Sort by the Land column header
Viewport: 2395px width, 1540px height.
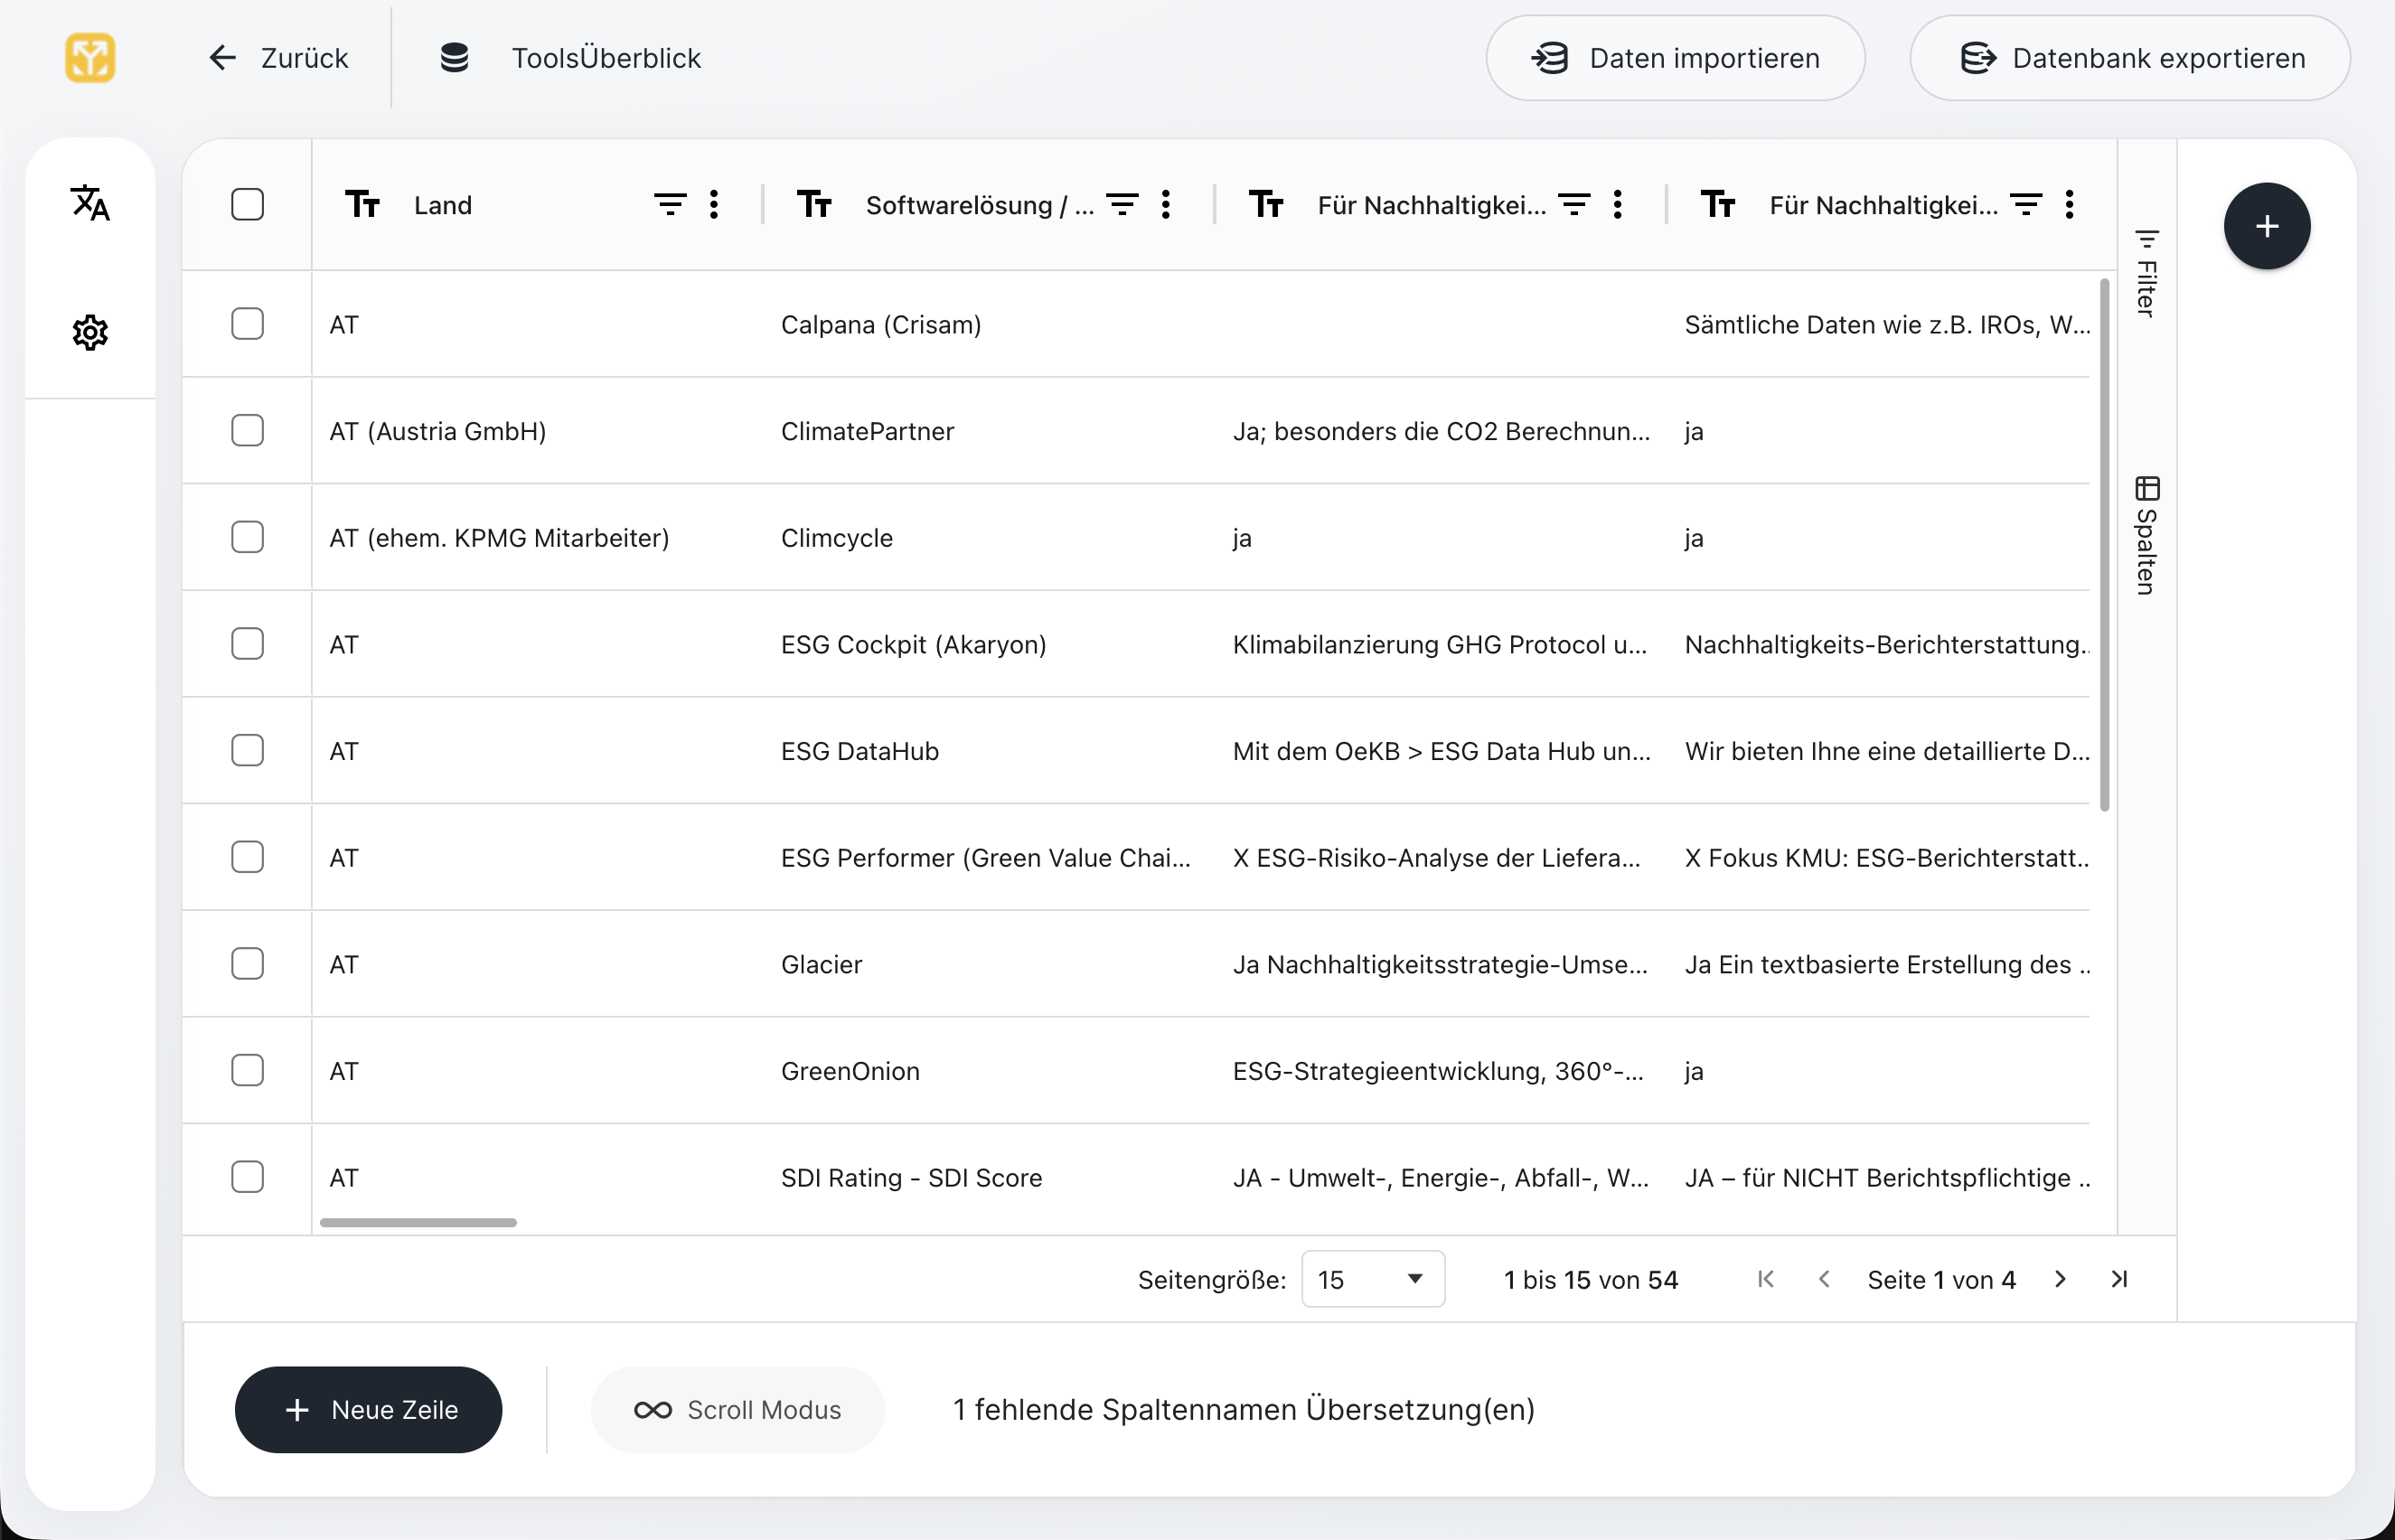(443, 205)
